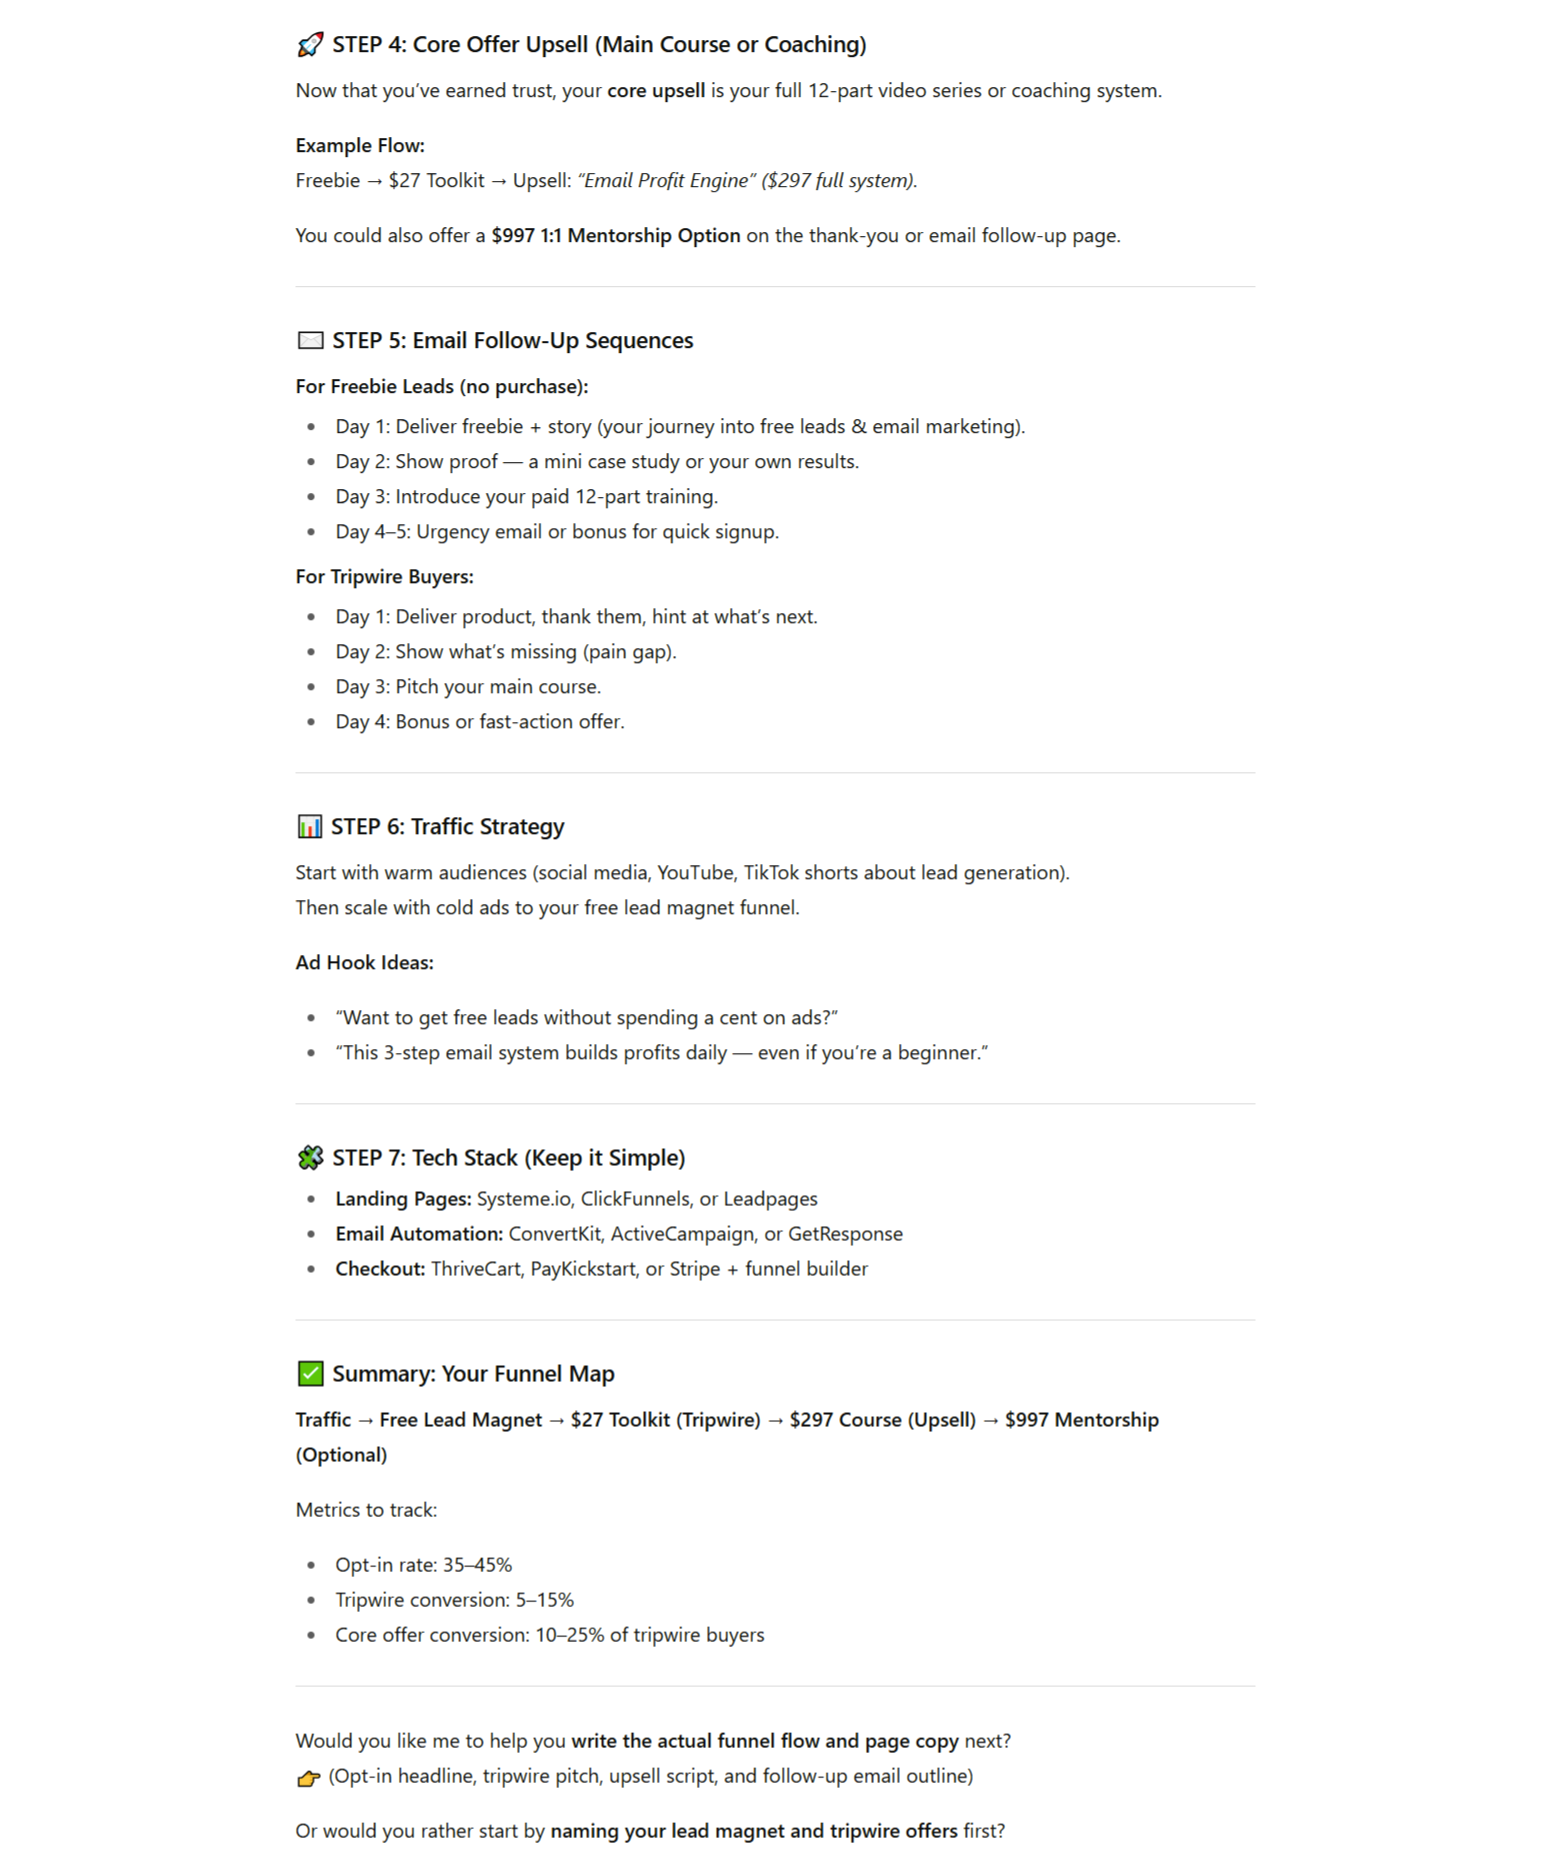Click the "Ad Hook Ideas:" subheading
Screen dimensions: 1557x1860
point(364,963)
